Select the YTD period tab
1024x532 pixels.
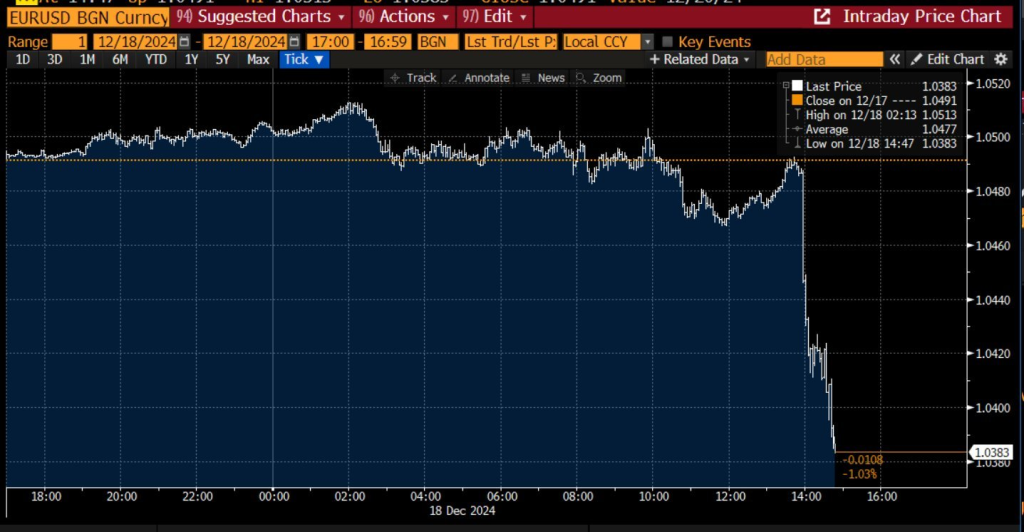coord(155,59)
